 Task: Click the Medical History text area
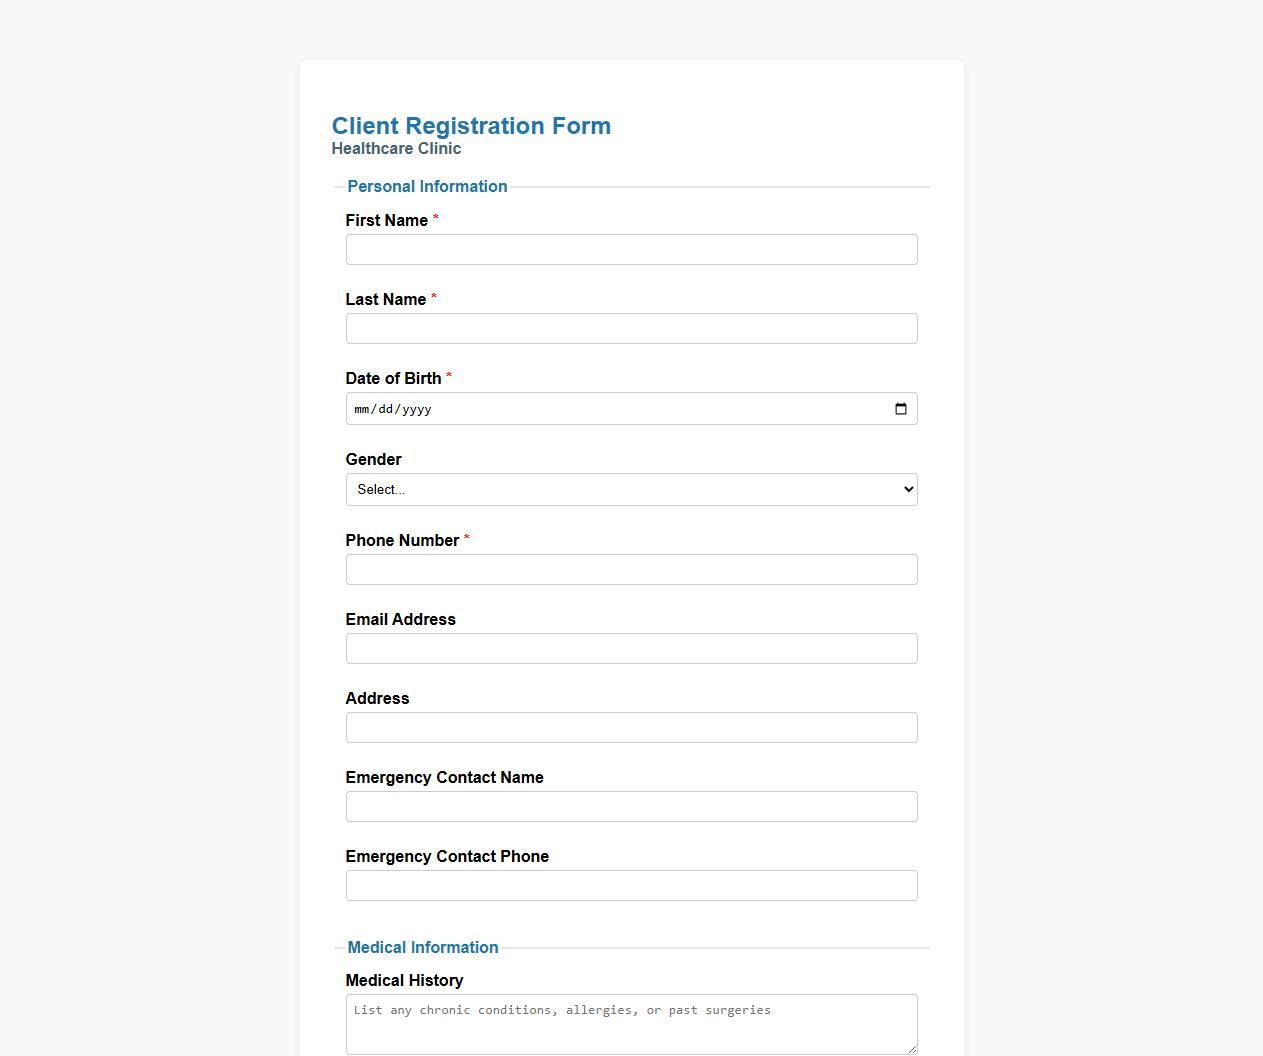(631, 1023)
